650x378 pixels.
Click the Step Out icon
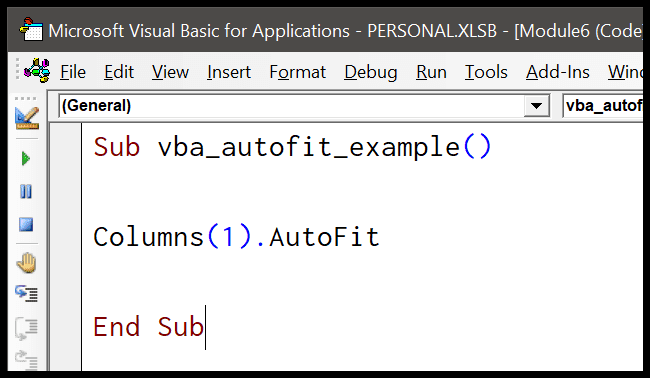pos(27,359)
